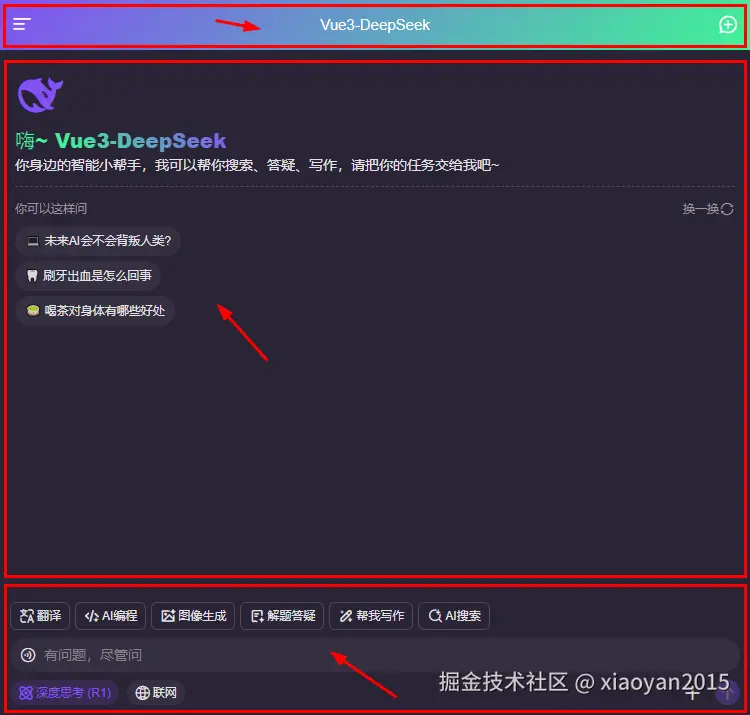Screen dimensions: 750x715
Task: Click the plus attachment icon near send
Action: pyautogui.click(x=692, y=693)
